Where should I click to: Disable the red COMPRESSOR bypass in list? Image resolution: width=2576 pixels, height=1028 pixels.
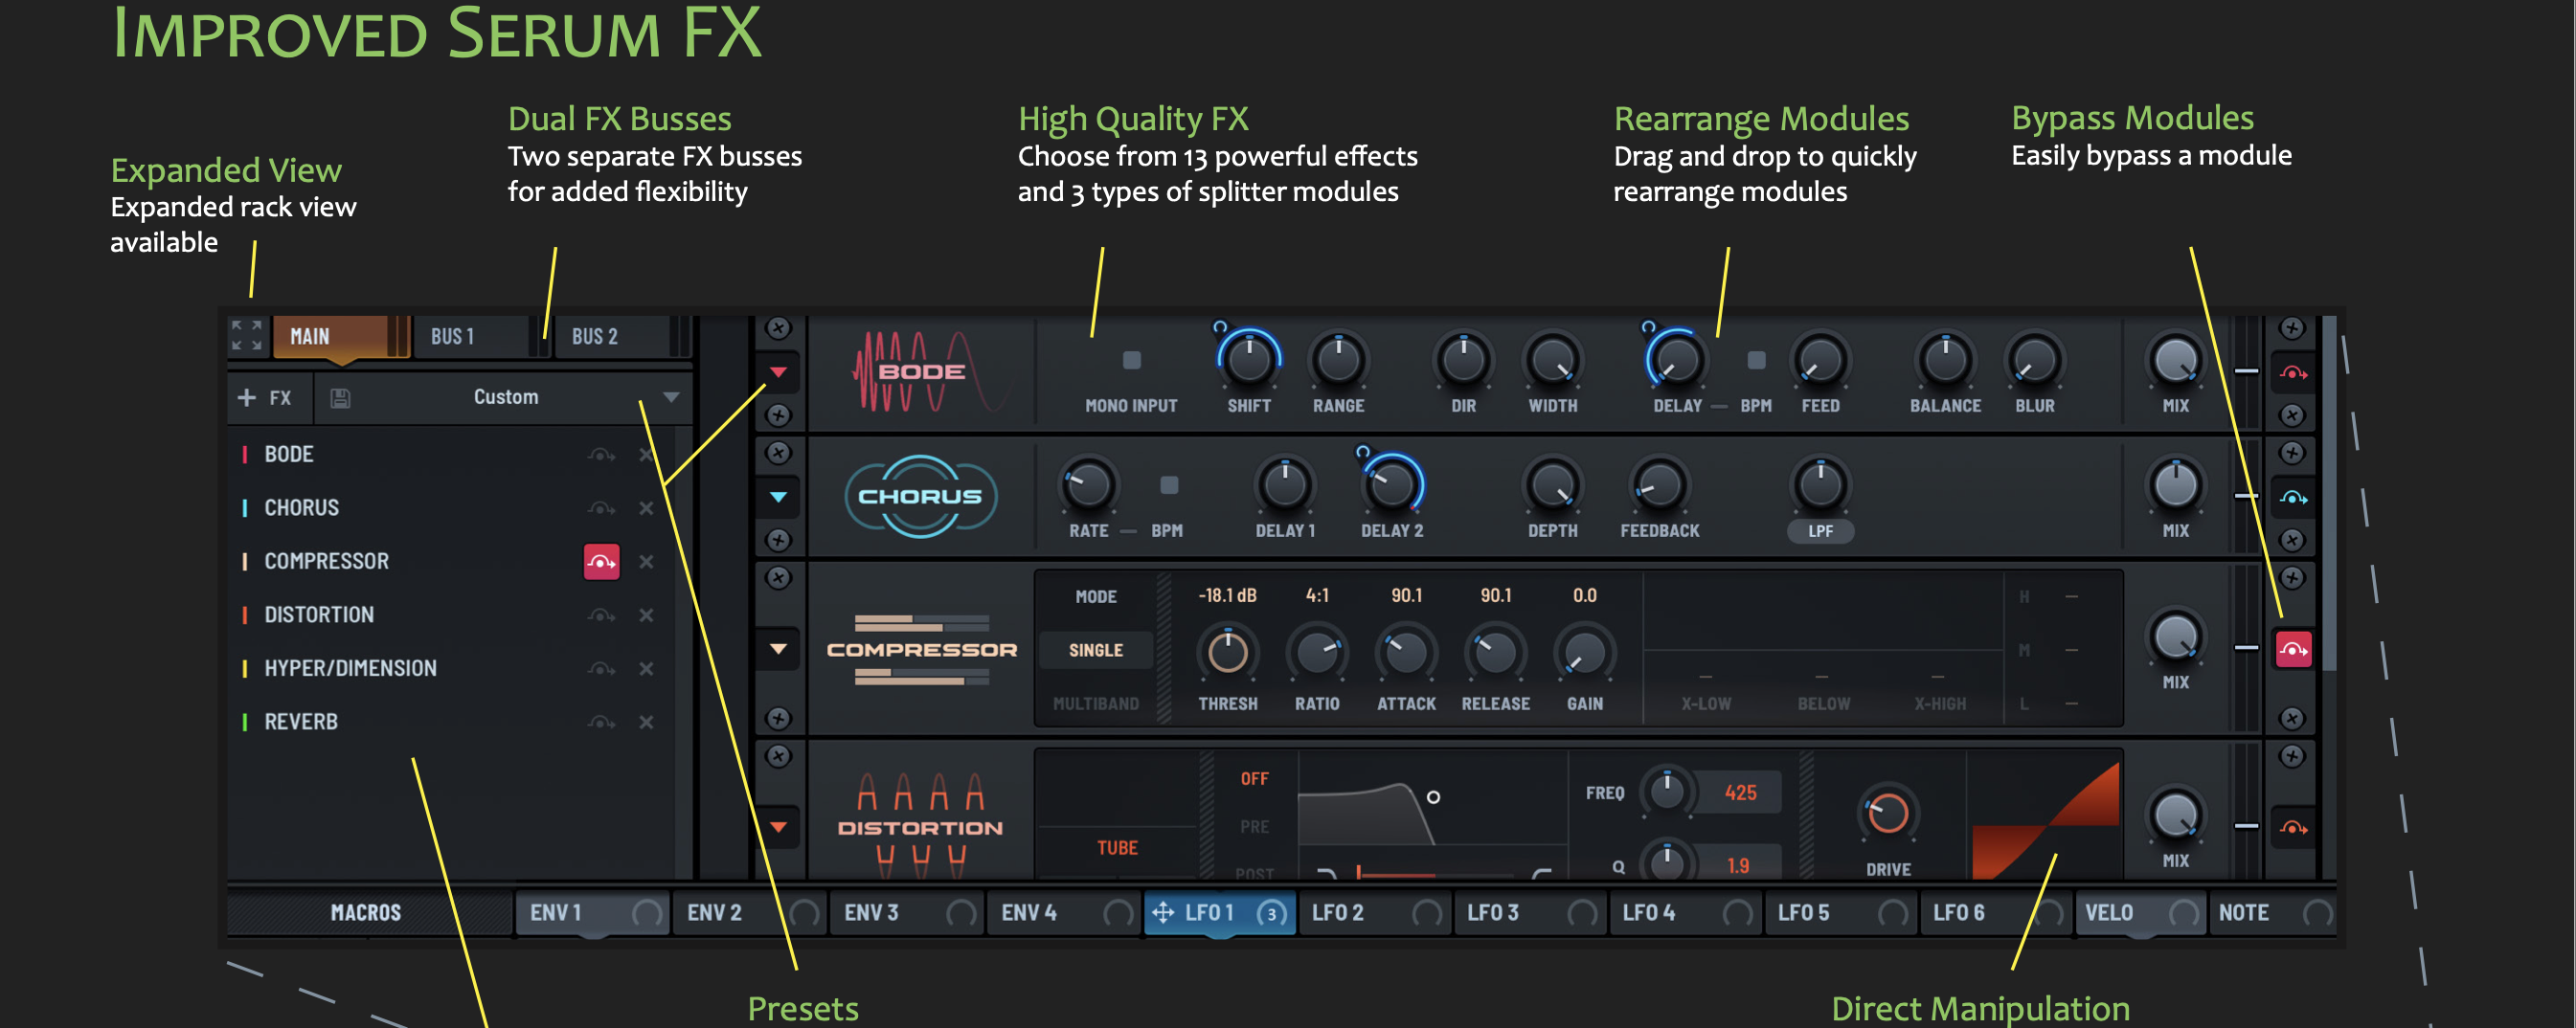(601, 562)
